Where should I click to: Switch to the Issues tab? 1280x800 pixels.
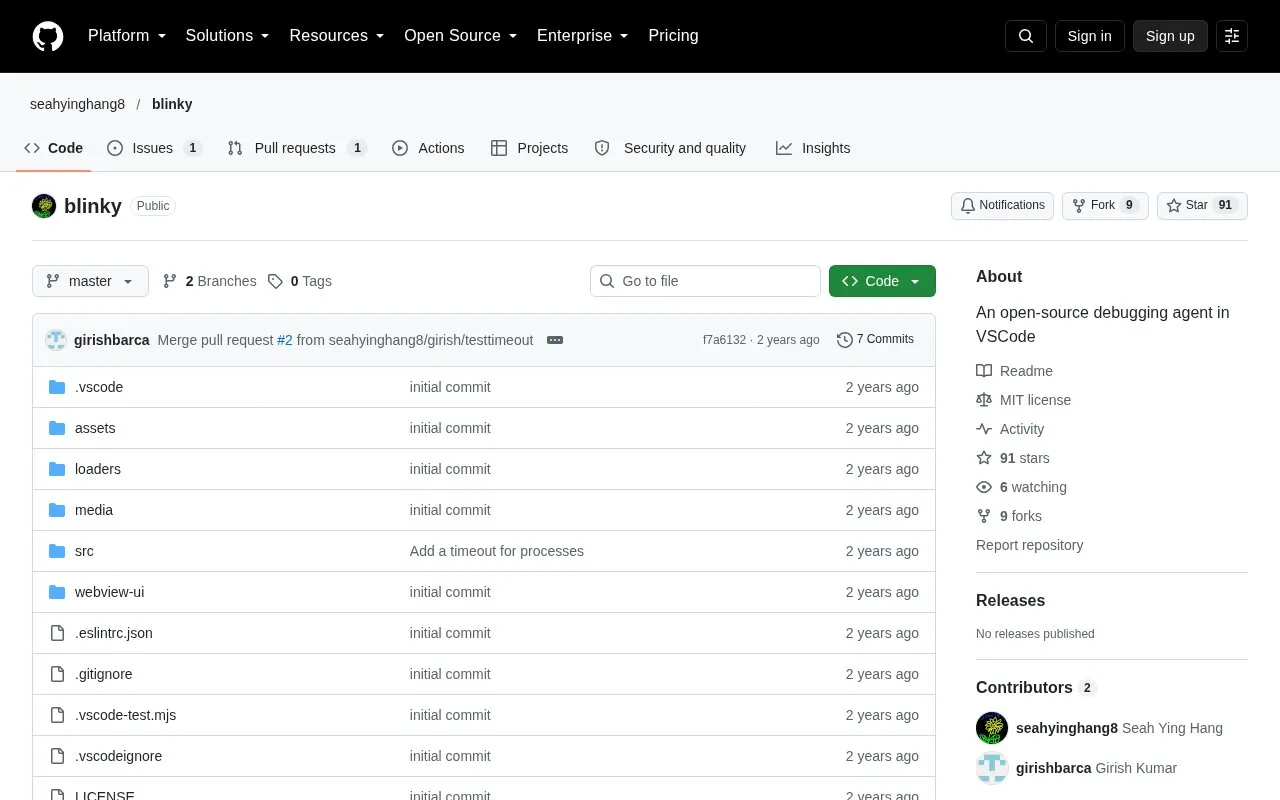(154, 148)
